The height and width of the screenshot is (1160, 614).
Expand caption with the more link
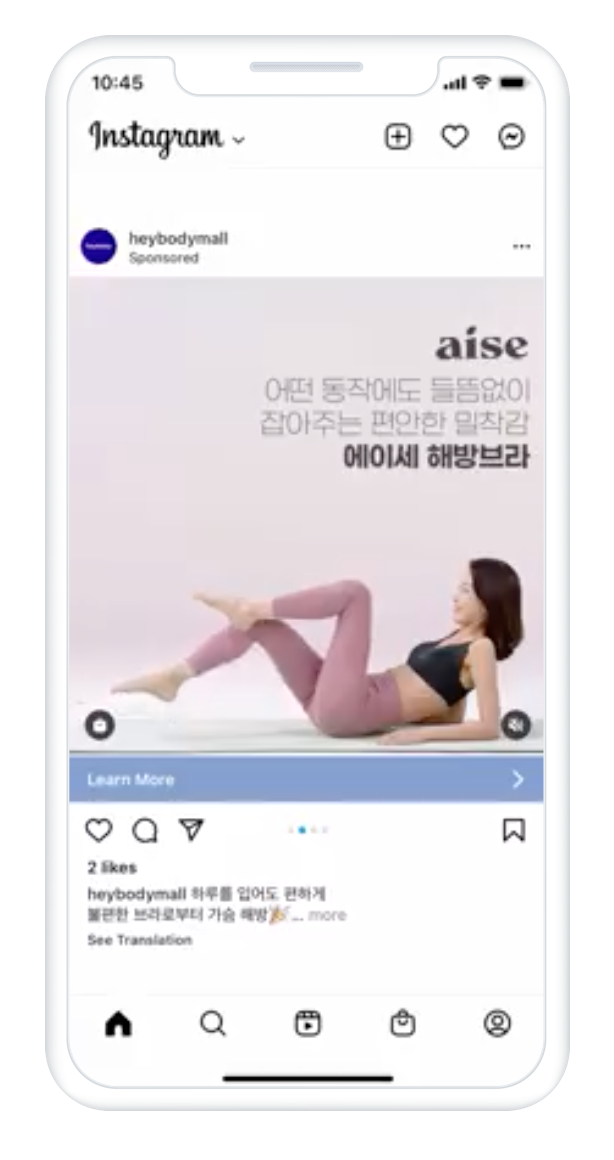(x=327, y=915)
